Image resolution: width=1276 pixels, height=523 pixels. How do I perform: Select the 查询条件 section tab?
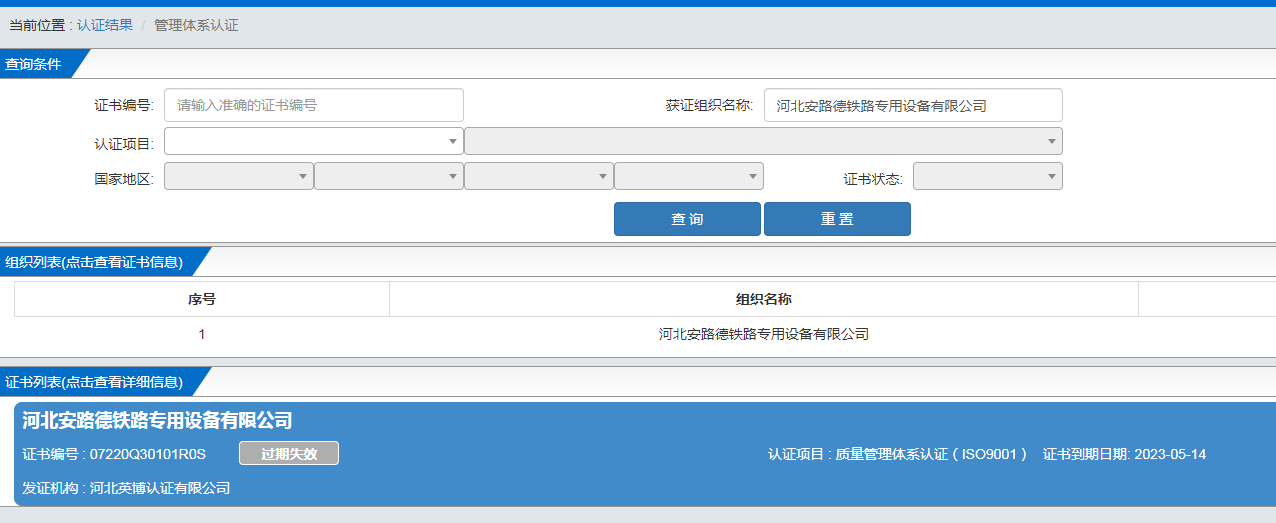38,64
